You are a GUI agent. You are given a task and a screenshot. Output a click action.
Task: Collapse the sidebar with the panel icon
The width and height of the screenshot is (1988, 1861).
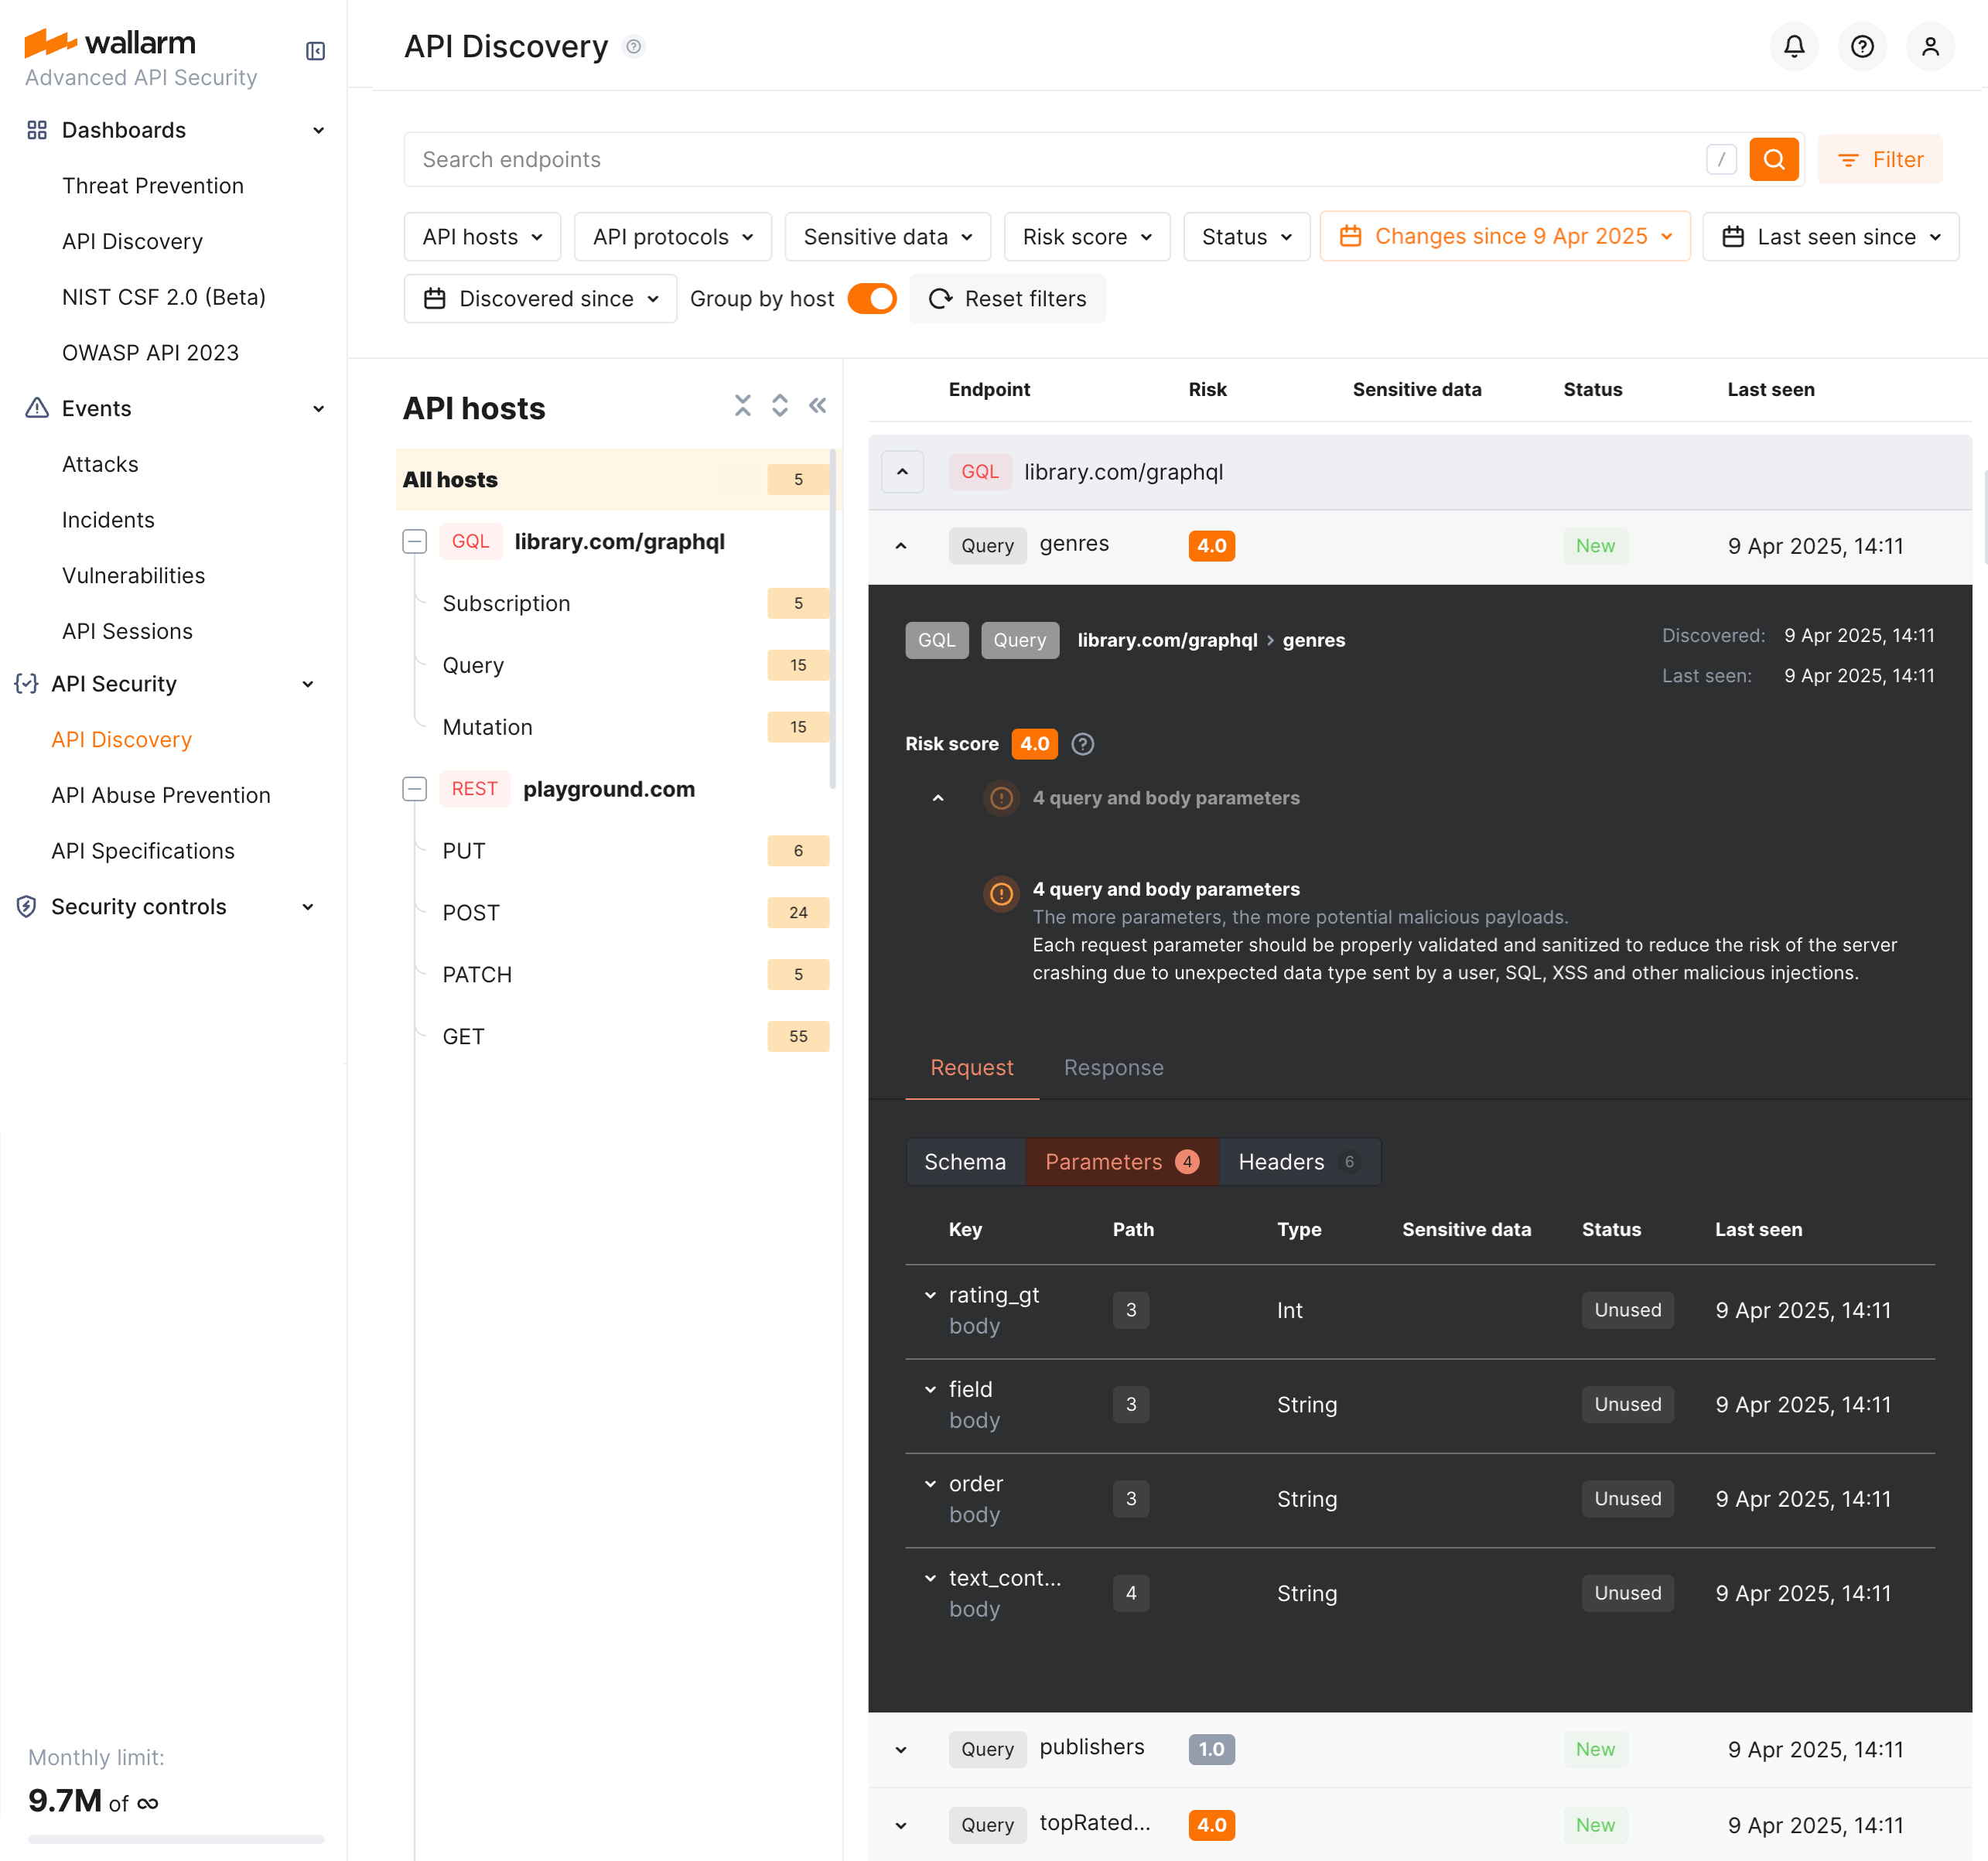click(x=315, y=51)
